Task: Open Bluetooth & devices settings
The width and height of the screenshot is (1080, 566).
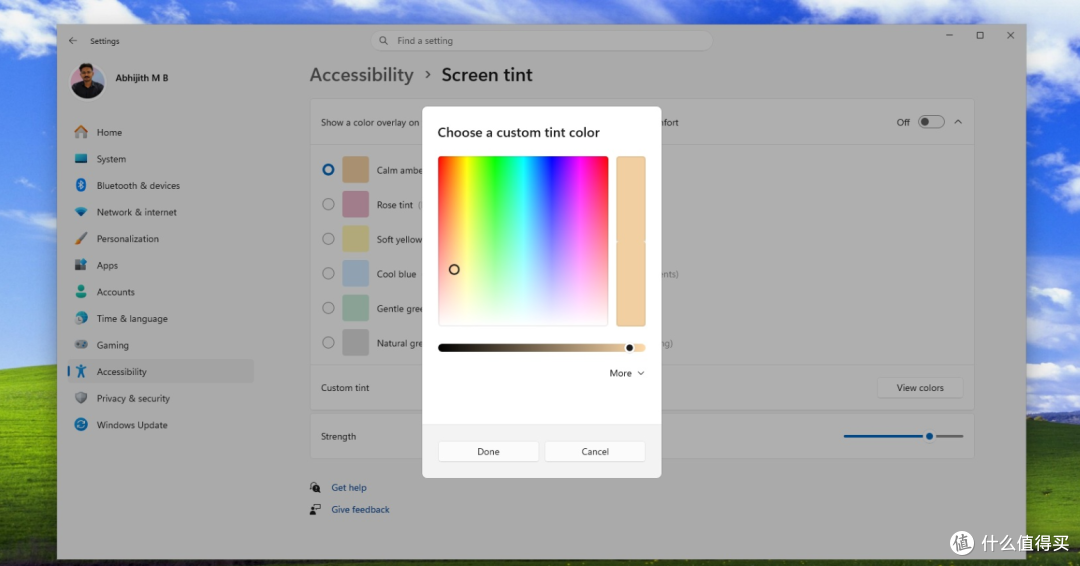Action: coord(160,185)
